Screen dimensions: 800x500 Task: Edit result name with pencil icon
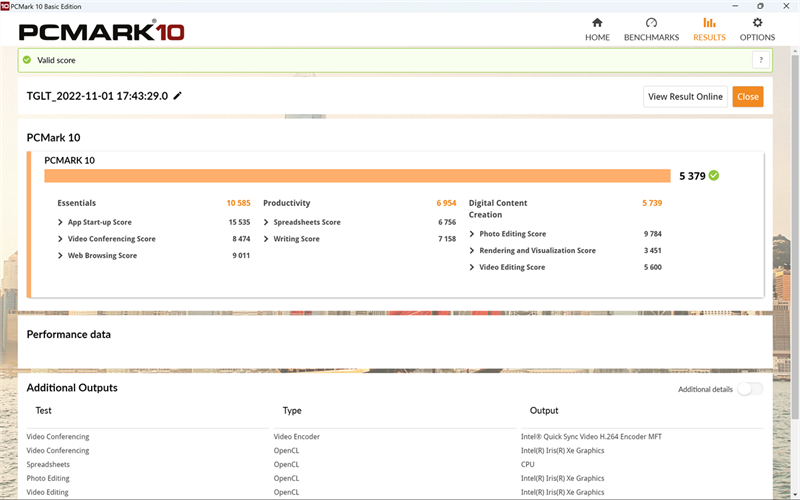tap(178, 96)
